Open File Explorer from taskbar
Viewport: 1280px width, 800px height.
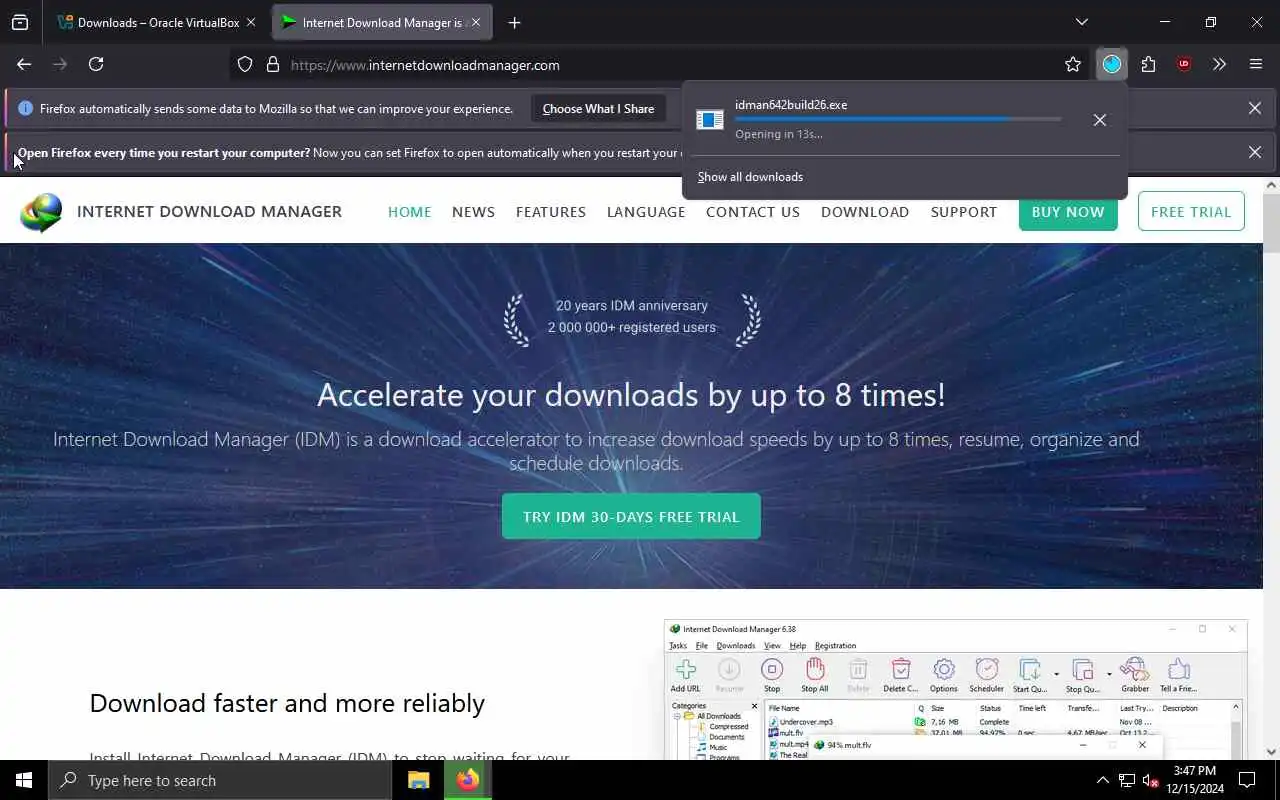pos(418,780)
